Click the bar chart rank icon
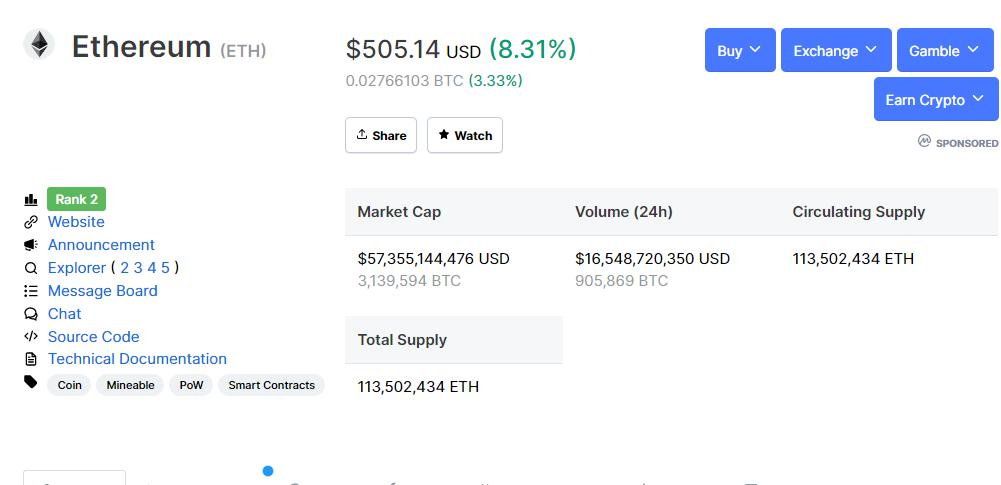1001x485 pixels. 31,200
